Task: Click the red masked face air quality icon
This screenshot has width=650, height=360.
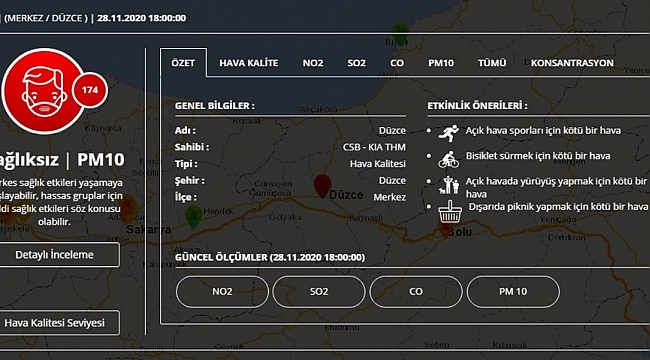Action: pyautogui.click(x=44, y=92)
